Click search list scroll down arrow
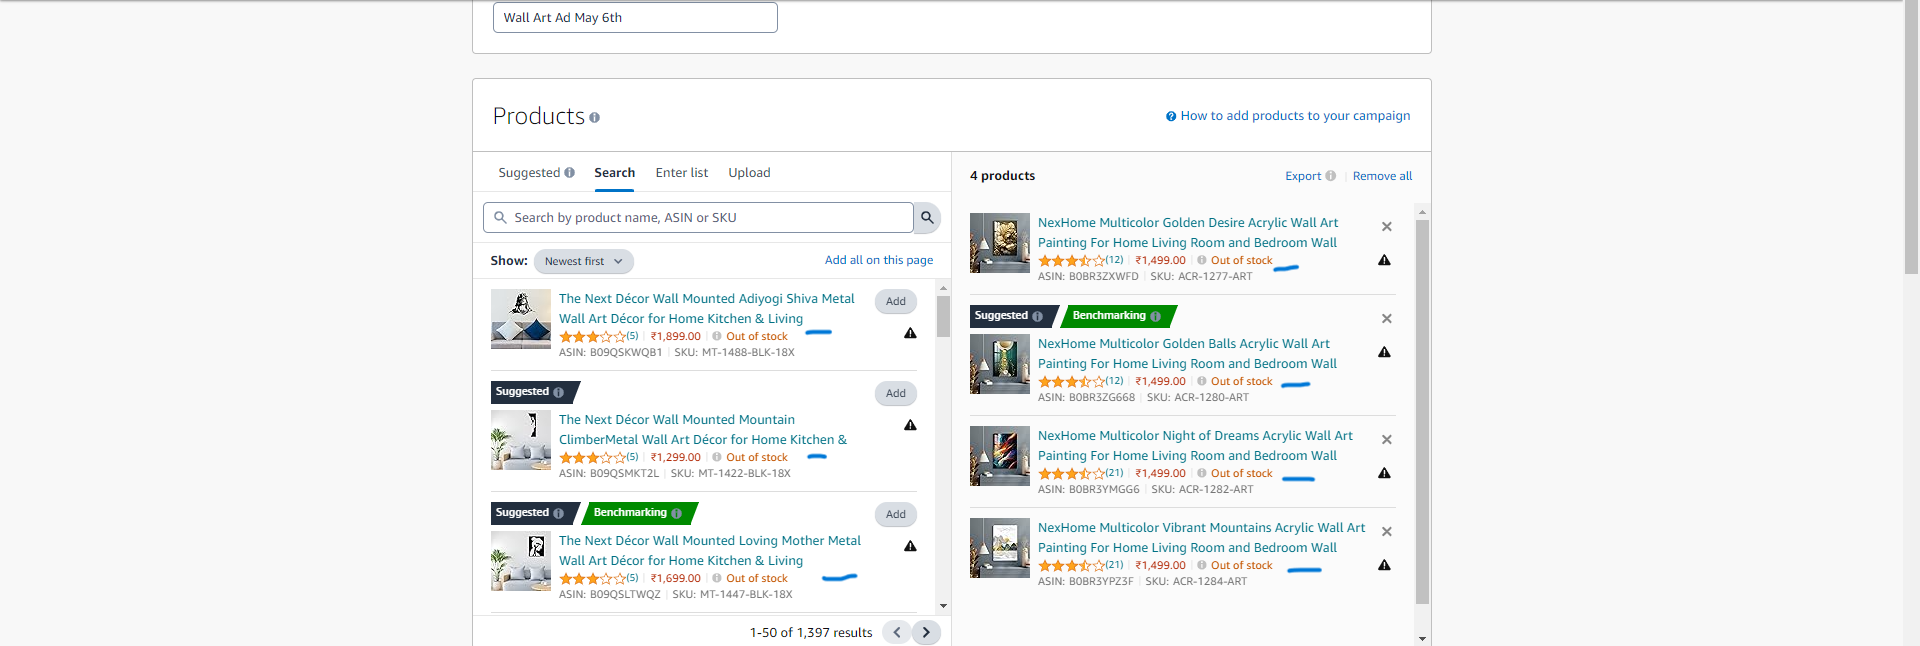Image resolution: width=1920 pixels, height=646 pixels. pos(943,606)
